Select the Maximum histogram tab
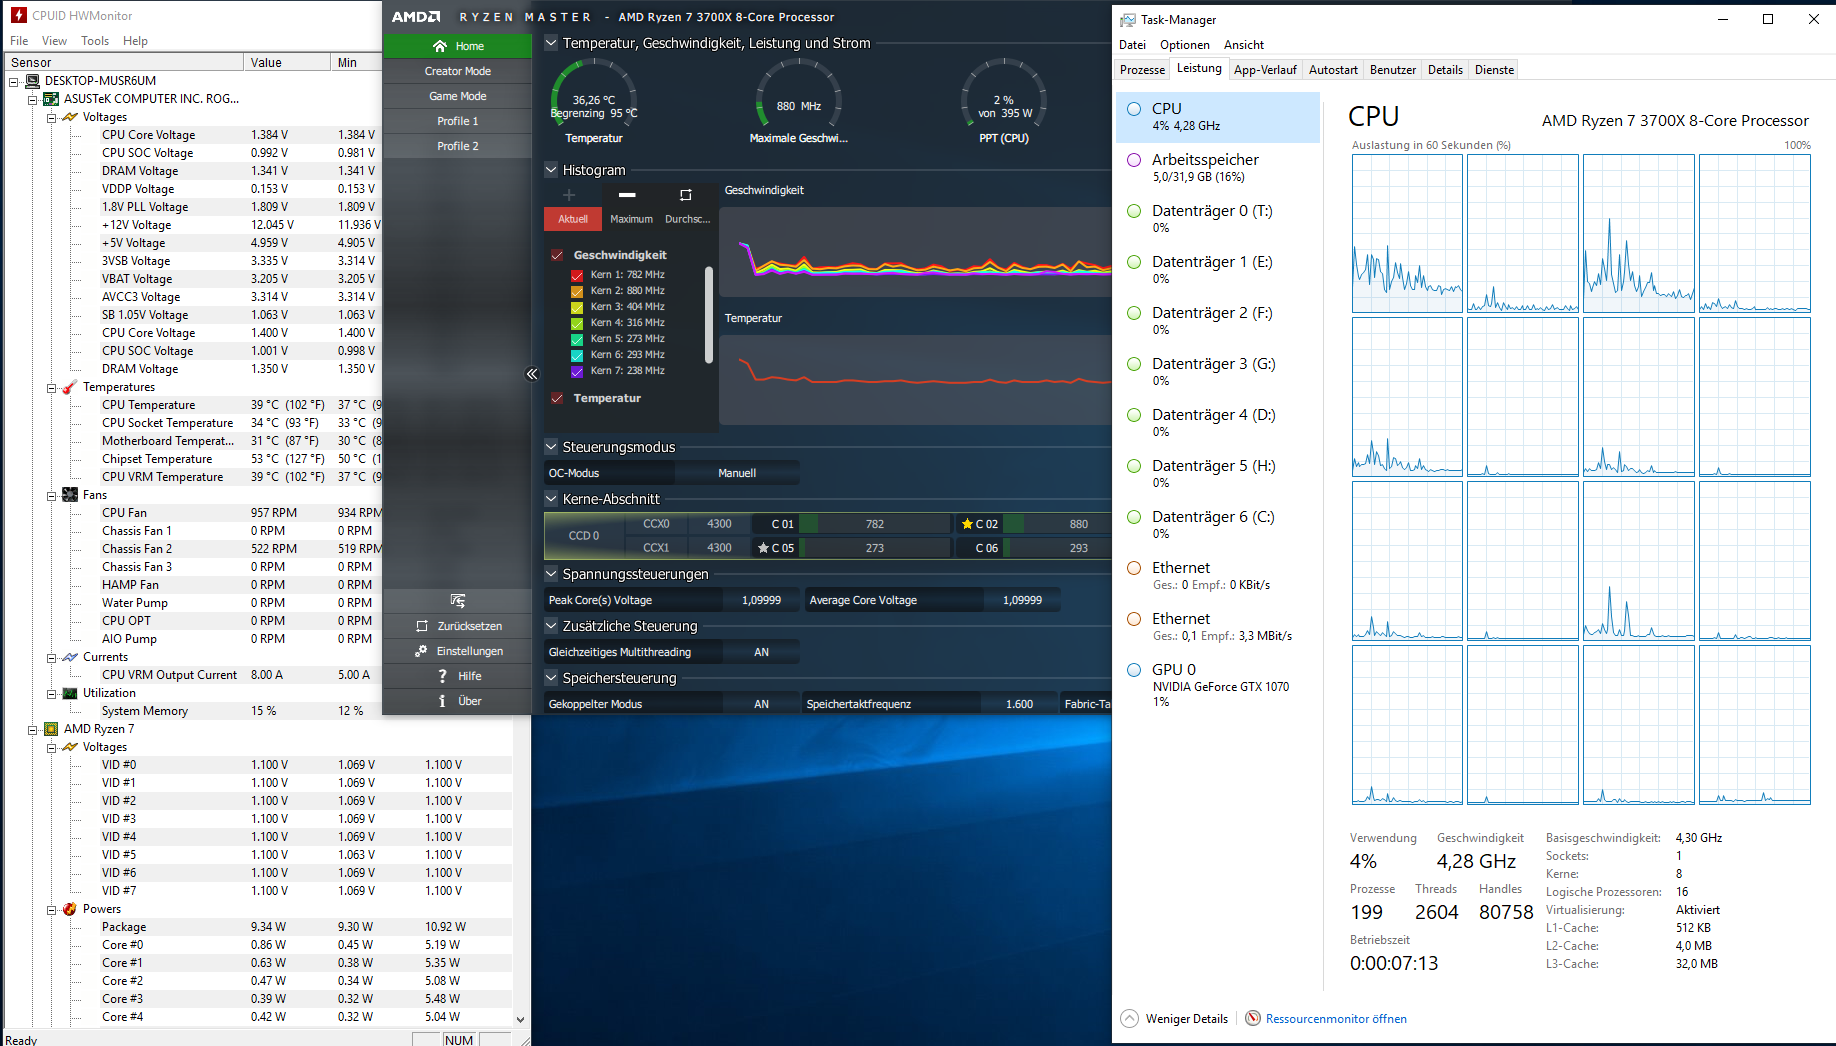The width and height of the screenshot is (1836, 1046). coord(631,219)
